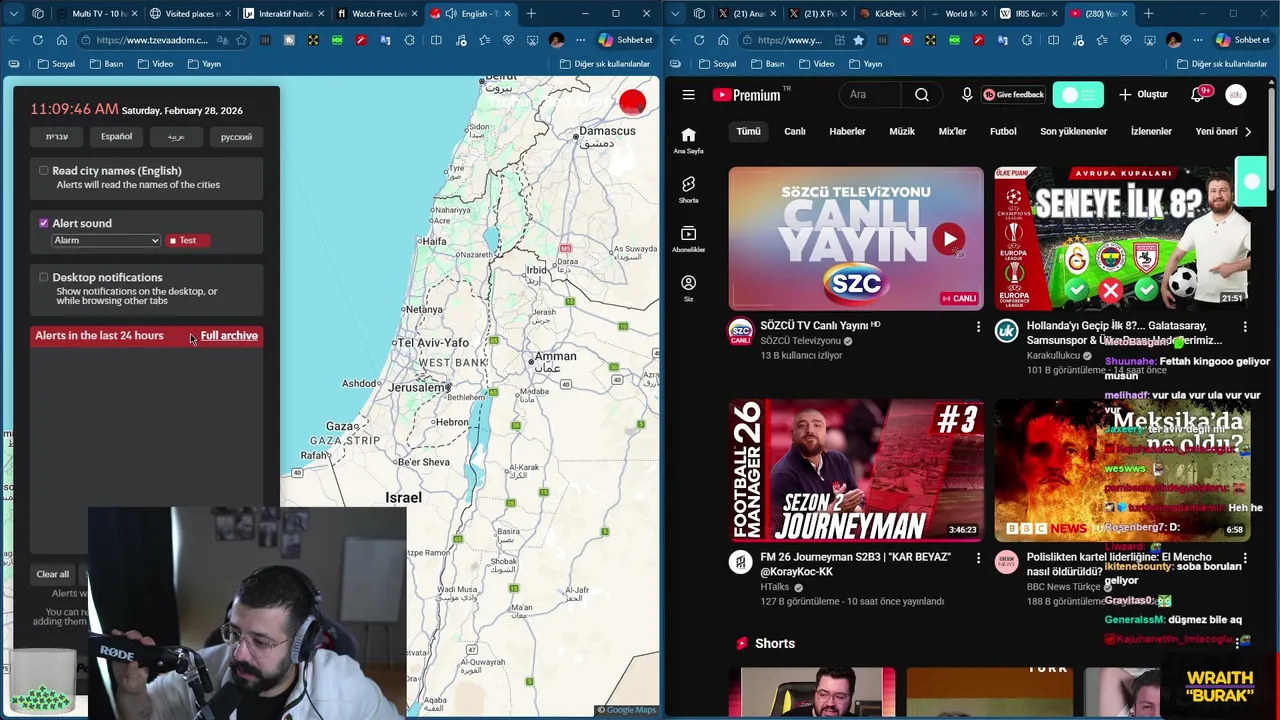The width and height of the screenshot is (1280, 720).
Task: Open Diğer sık kullanılanlar folder in left browser
Action: point(605,64)
